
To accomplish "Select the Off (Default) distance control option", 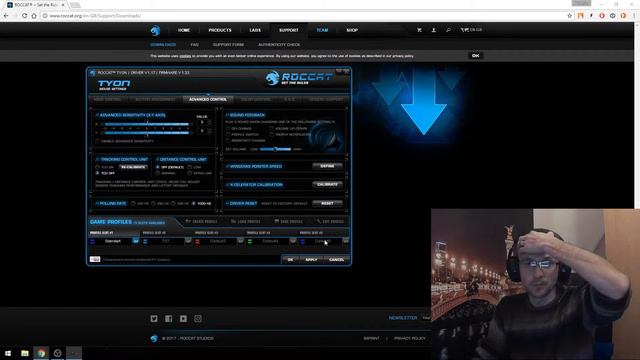I will pos(158,167).
